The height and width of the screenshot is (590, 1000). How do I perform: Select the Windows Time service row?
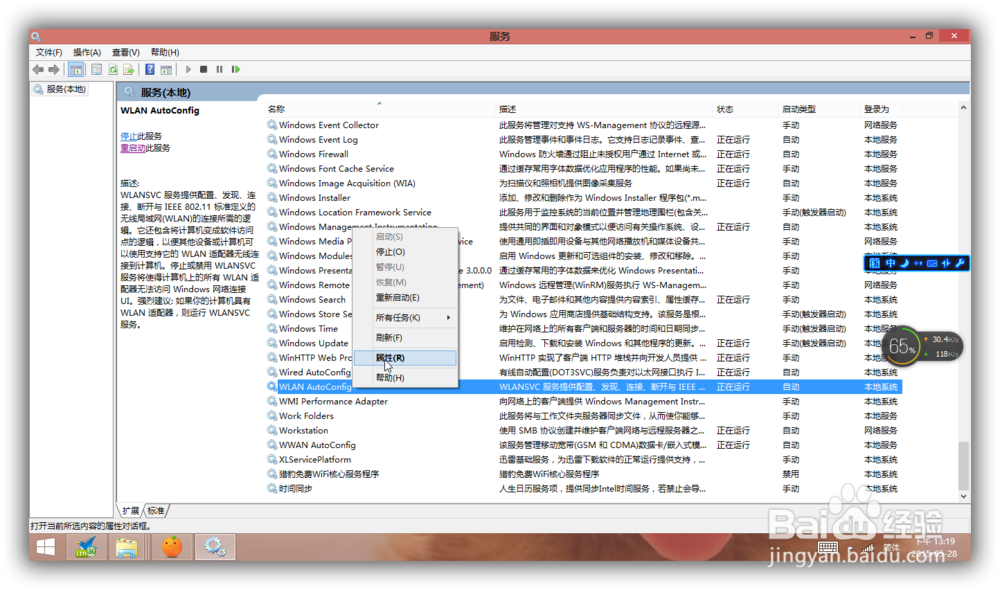pyautogui.click(x=584, y=329)
